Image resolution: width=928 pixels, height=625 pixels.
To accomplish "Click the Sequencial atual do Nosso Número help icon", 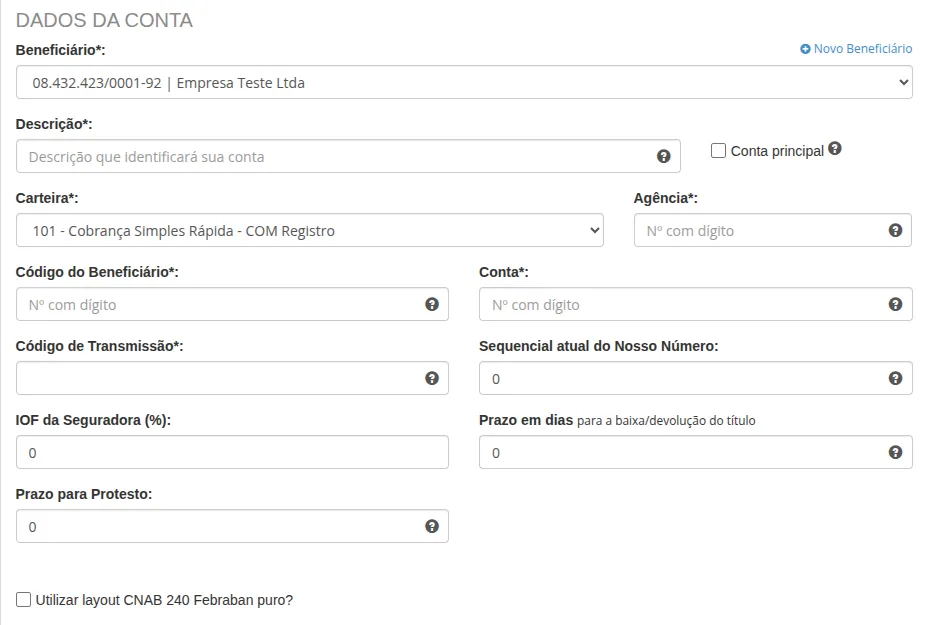I will (893, 378).
